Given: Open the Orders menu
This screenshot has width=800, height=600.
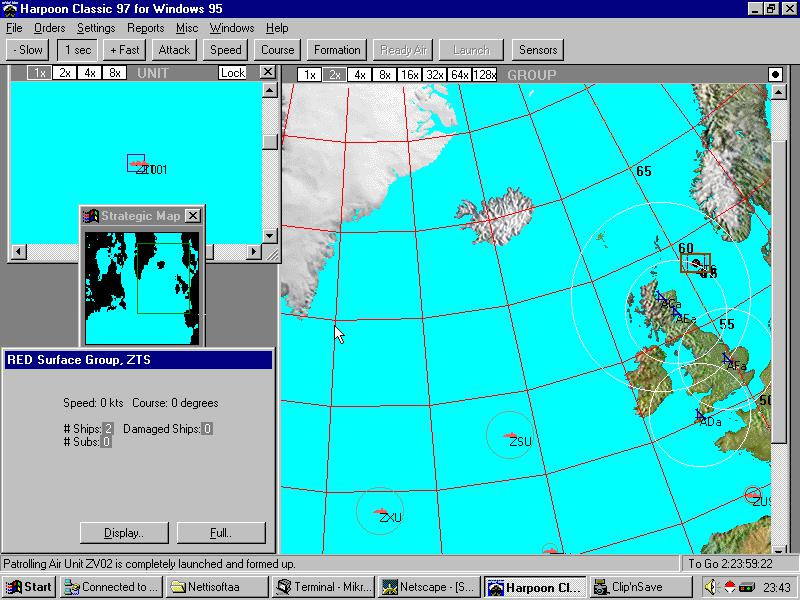Looking at the screenshot, I should tap(49, 28).
